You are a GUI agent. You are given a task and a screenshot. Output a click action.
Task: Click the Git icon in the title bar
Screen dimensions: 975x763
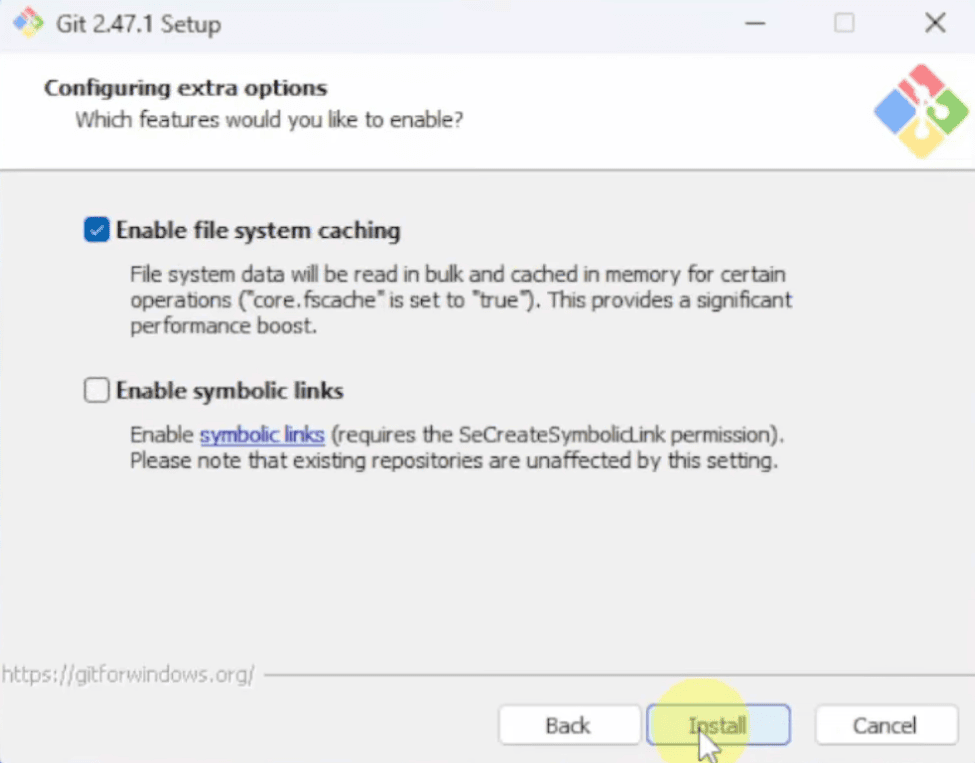coord(29,23)
